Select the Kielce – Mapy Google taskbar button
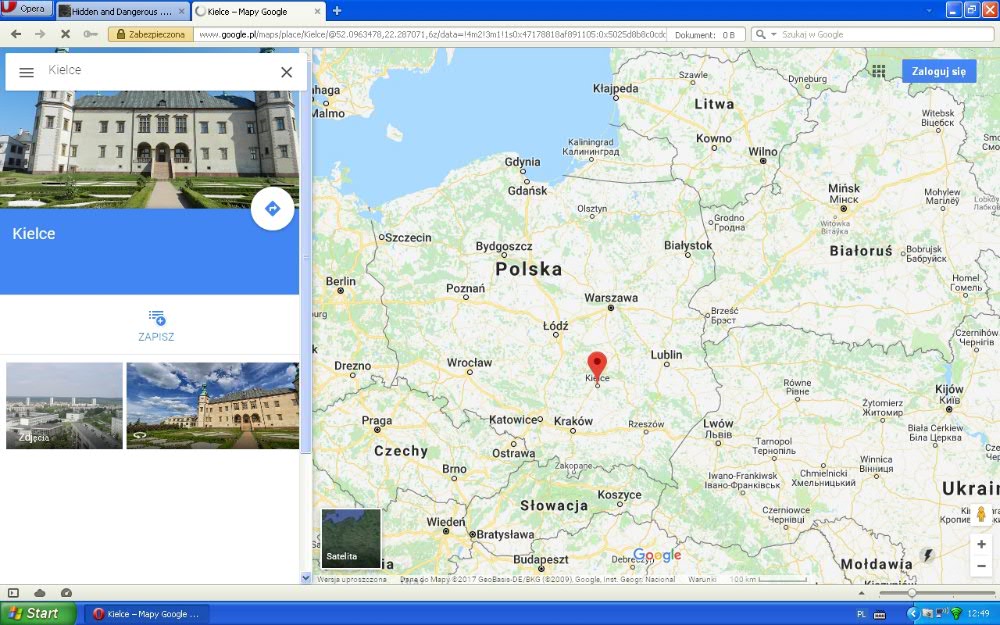Image resolution: width=1000 pixels, height=625 pixels. click(x=147, y=614)
